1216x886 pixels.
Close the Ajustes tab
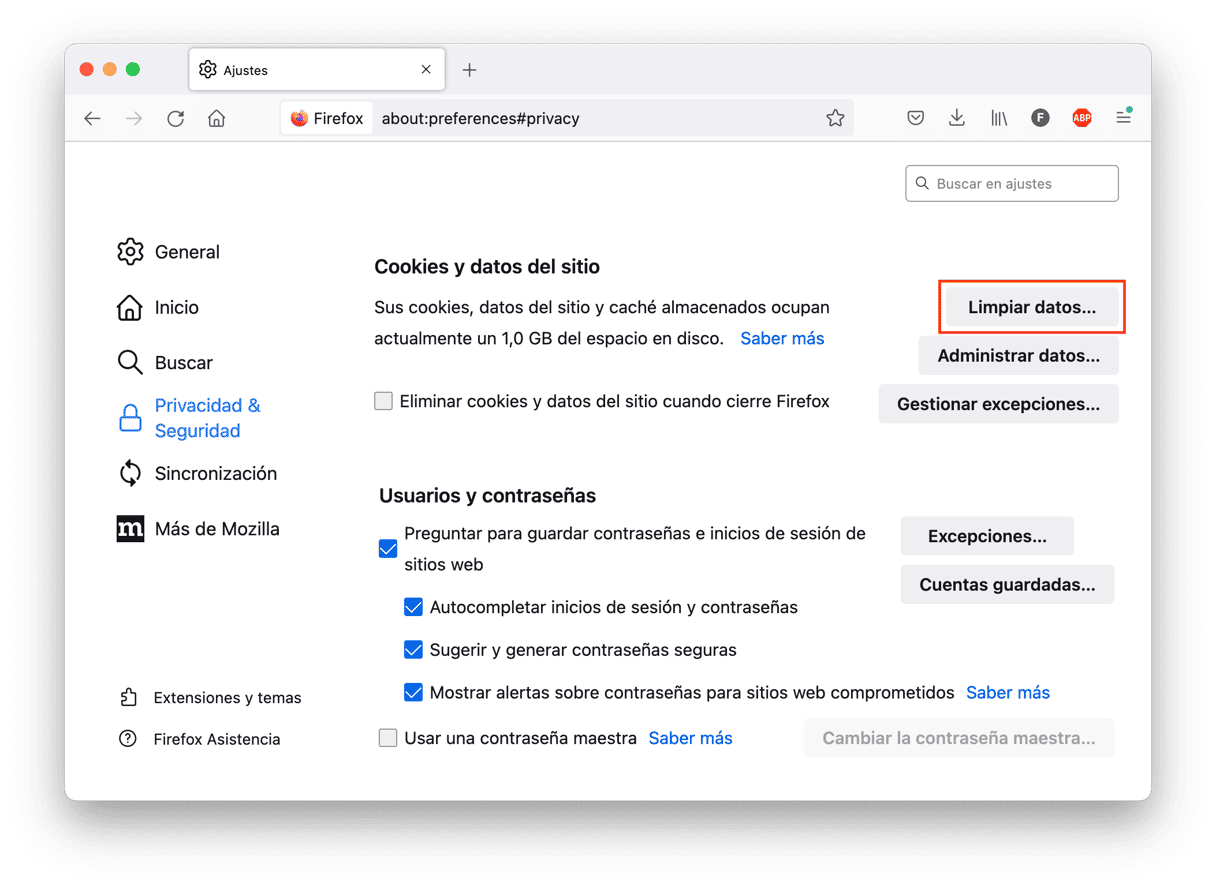pos(426,70)
